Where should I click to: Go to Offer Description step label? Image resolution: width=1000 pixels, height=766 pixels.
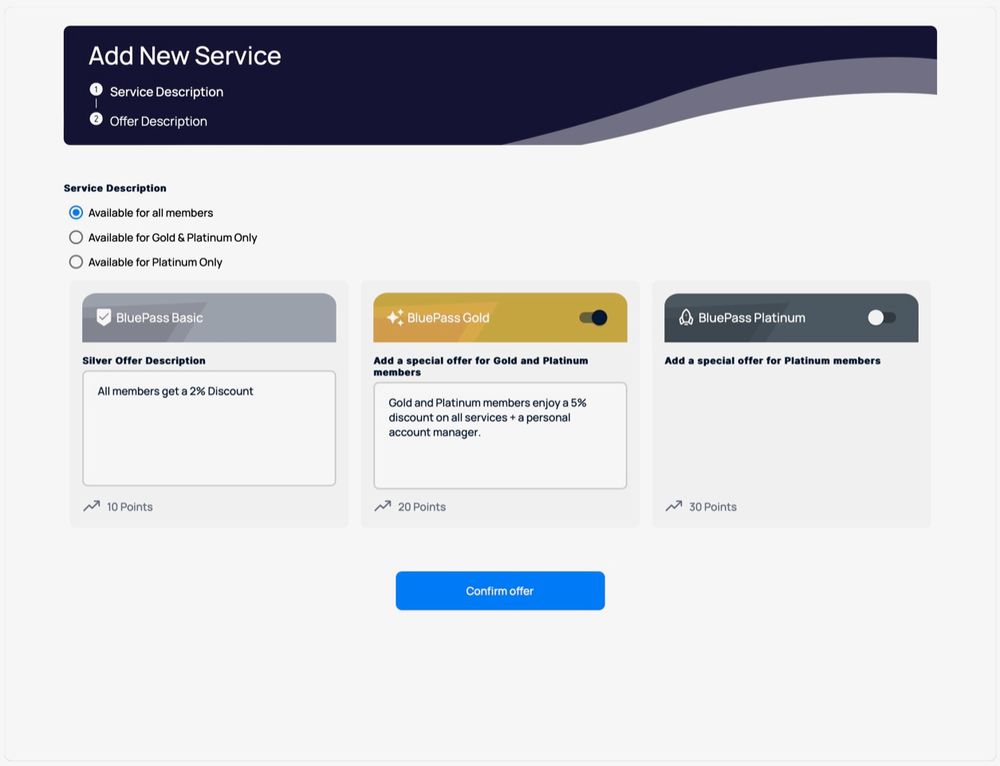(x=158, y=121)
